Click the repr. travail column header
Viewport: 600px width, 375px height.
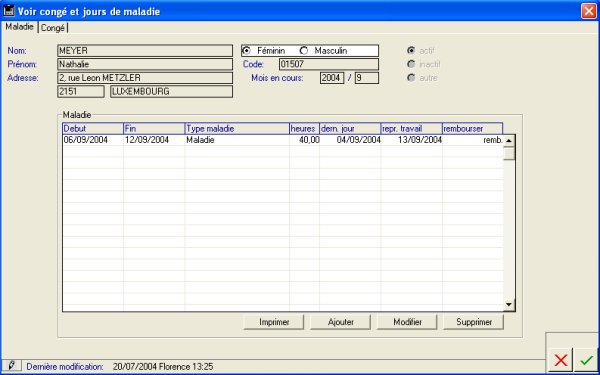click(412, 129)
